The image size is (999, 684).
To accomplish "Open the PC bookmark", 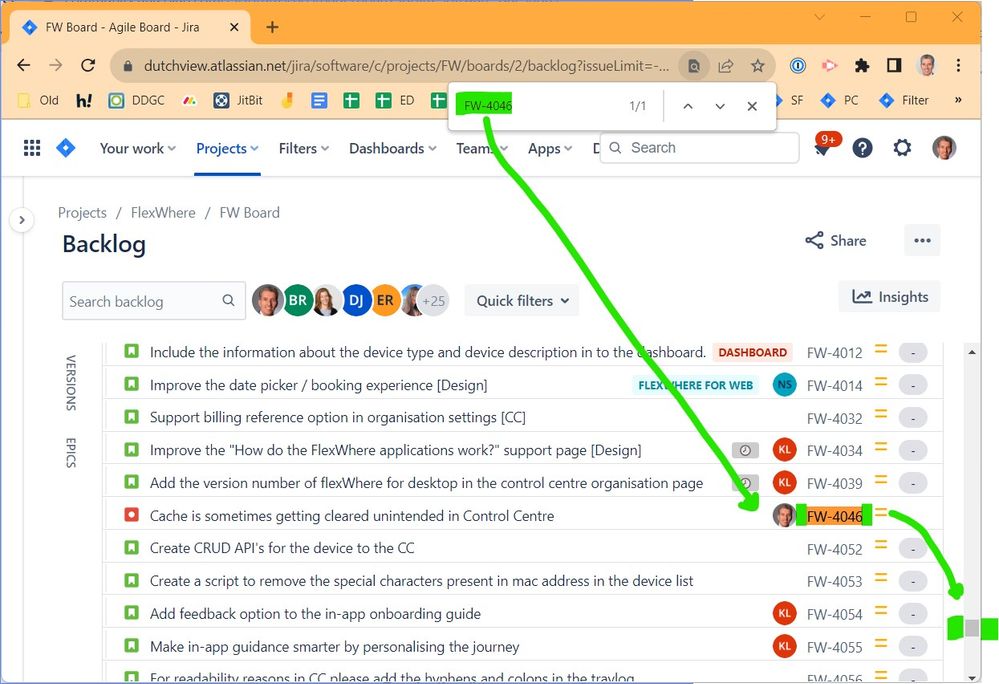I will [x=839, y=100].
